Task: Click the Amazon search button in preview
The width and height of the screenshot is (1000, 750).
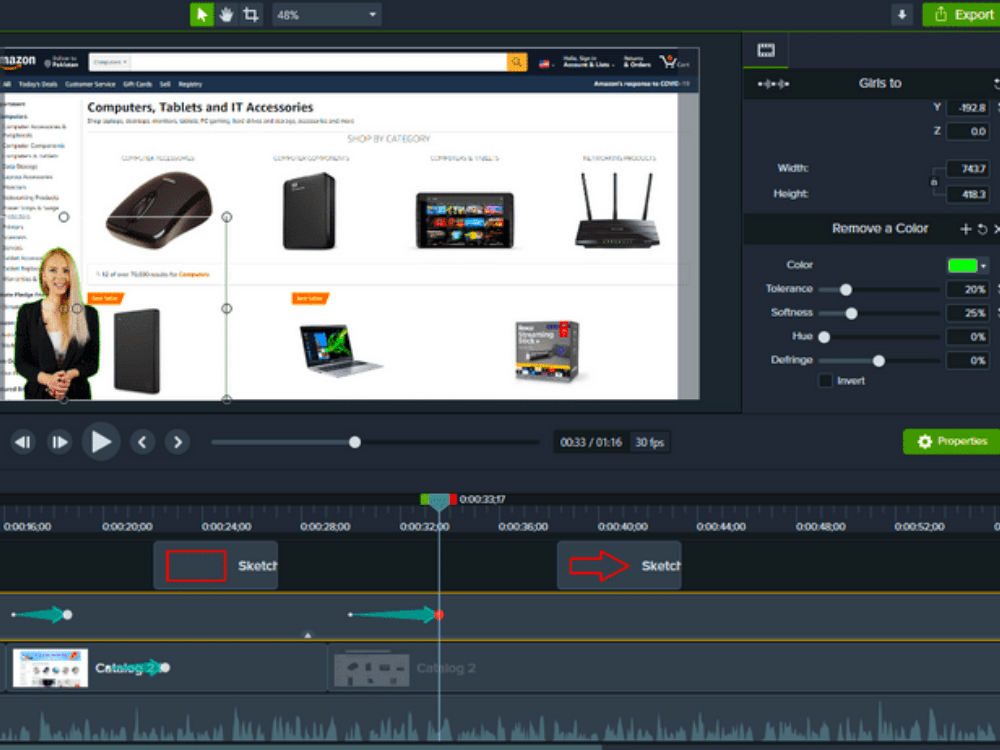Action: tap(517, 62)
